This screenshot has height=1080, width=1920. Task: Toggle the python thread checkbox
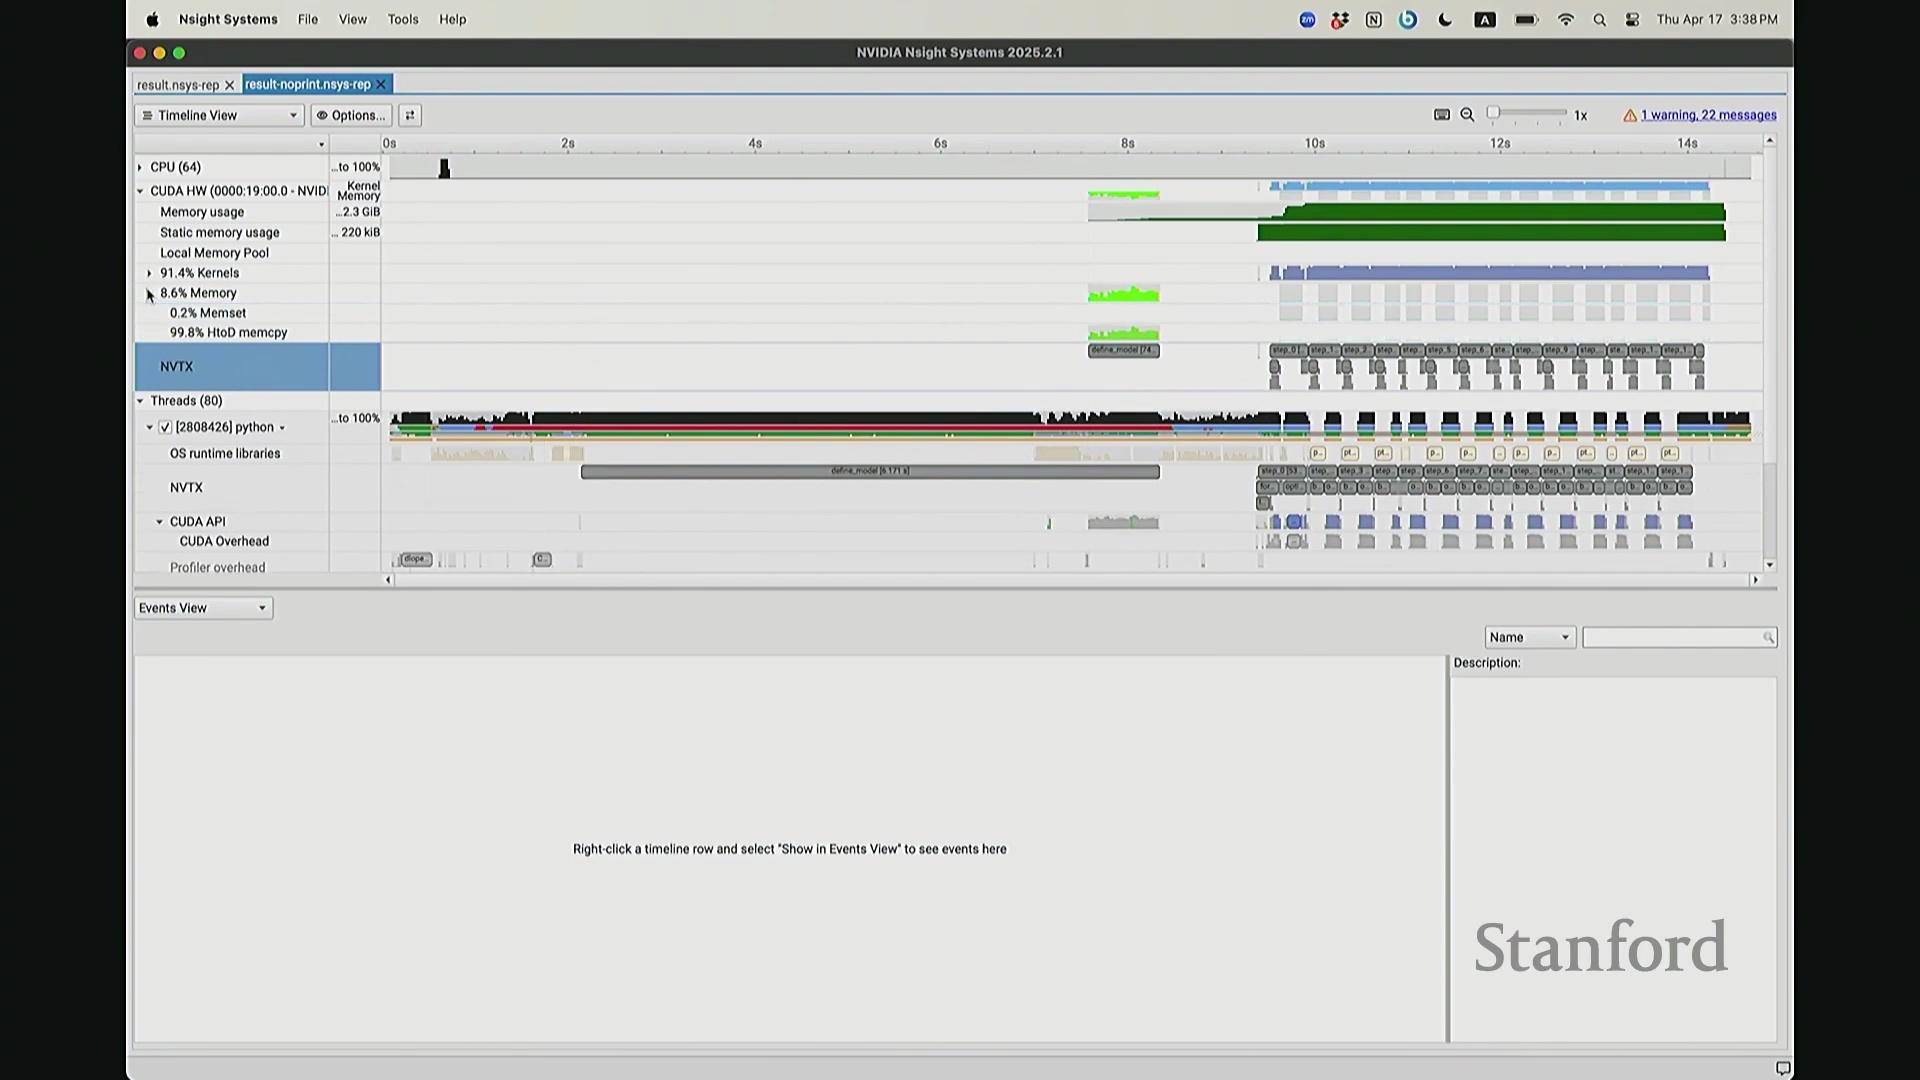[166, 427]
